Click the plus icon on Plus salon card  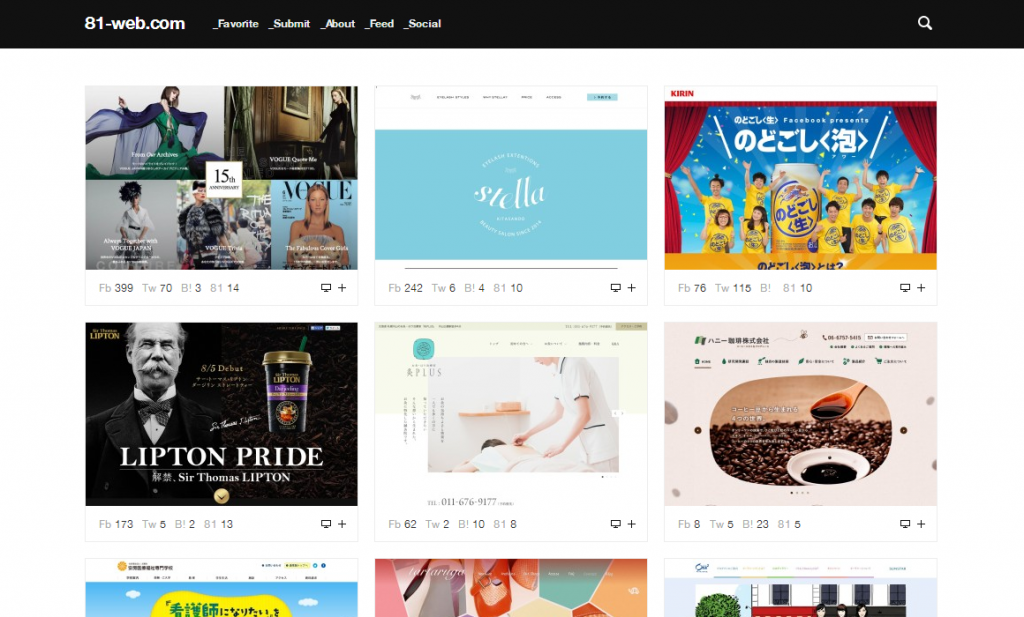632,524
